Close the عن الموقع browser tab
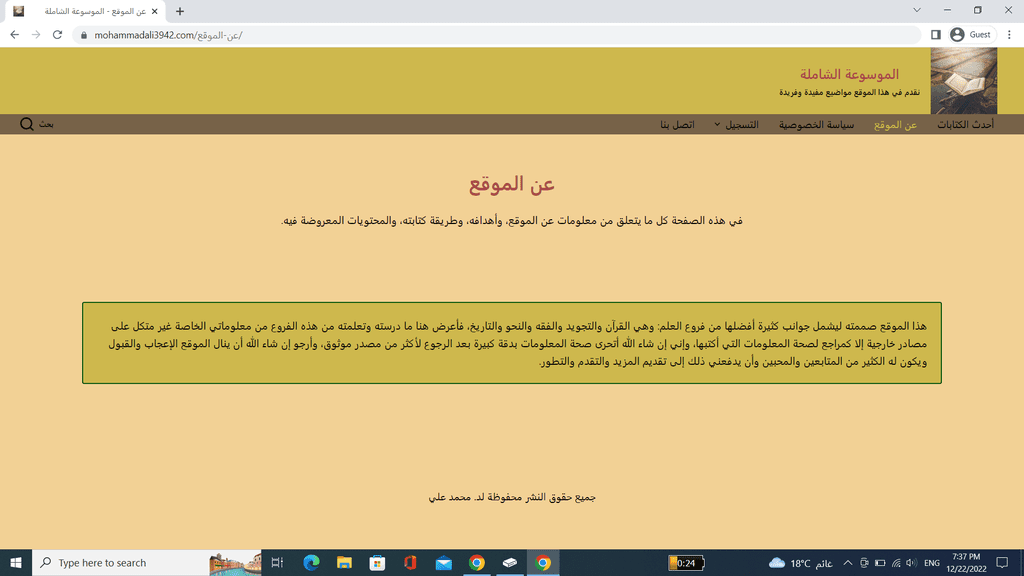The height and width of the screenshot is (576, 1024). (x=155, y=11)
